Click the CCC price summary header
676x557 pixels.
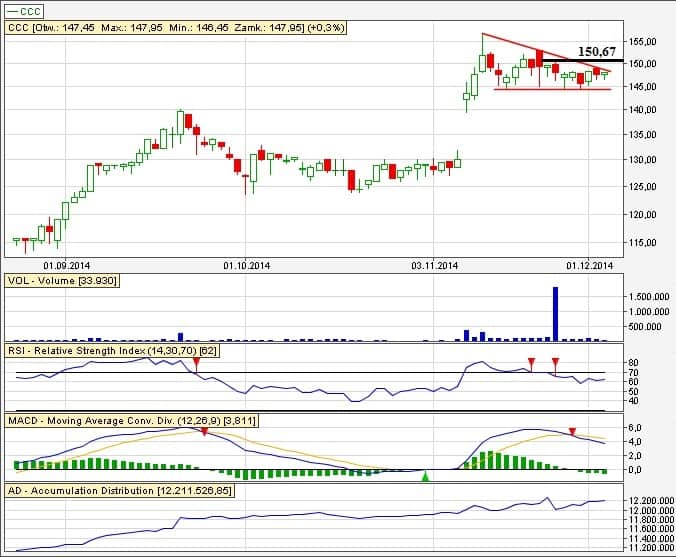pyautogui.click(x=176, y=28)
